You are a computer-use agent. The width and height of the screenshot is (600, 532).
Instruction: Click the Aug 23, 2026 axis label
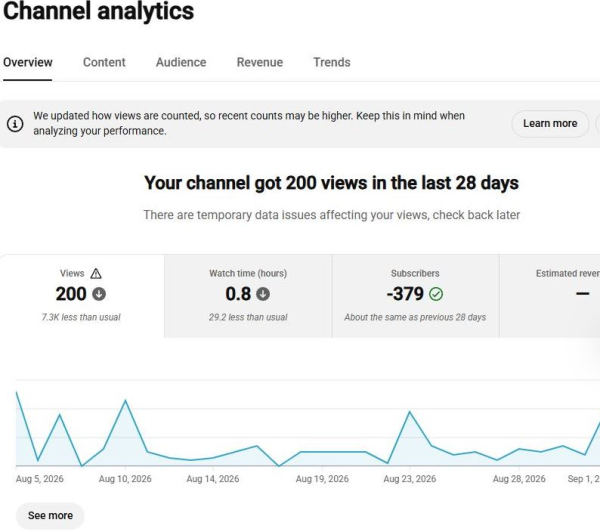click(x=410, y=479)
